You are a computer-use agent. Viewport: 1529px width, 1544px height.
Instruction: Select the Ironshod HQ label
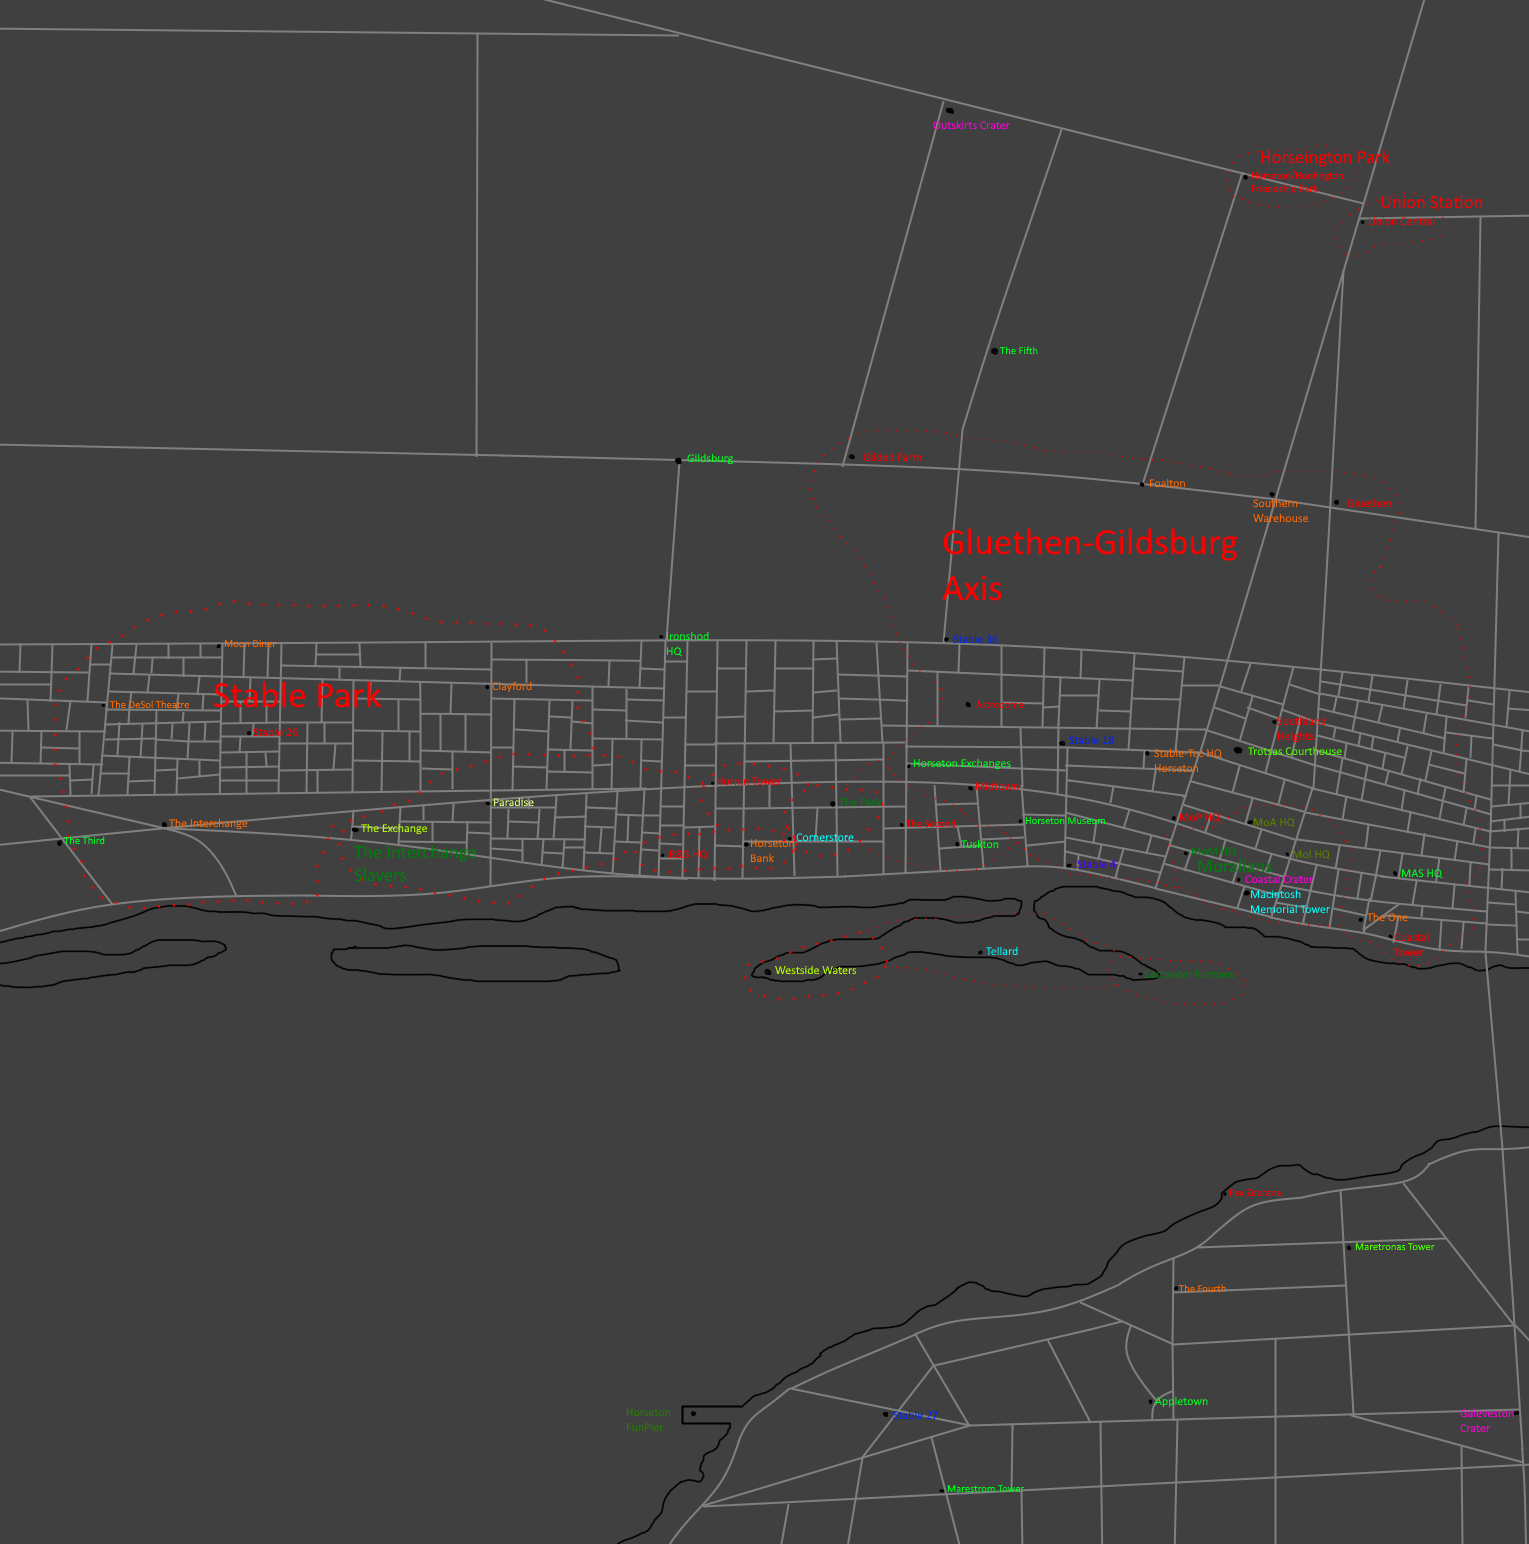[x=688, y=644]
